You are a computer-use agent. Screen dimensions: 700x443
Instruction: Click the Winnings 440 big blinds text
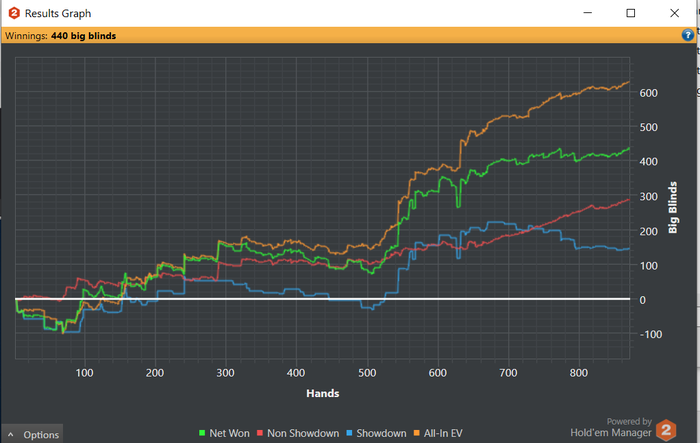(60, 36)
